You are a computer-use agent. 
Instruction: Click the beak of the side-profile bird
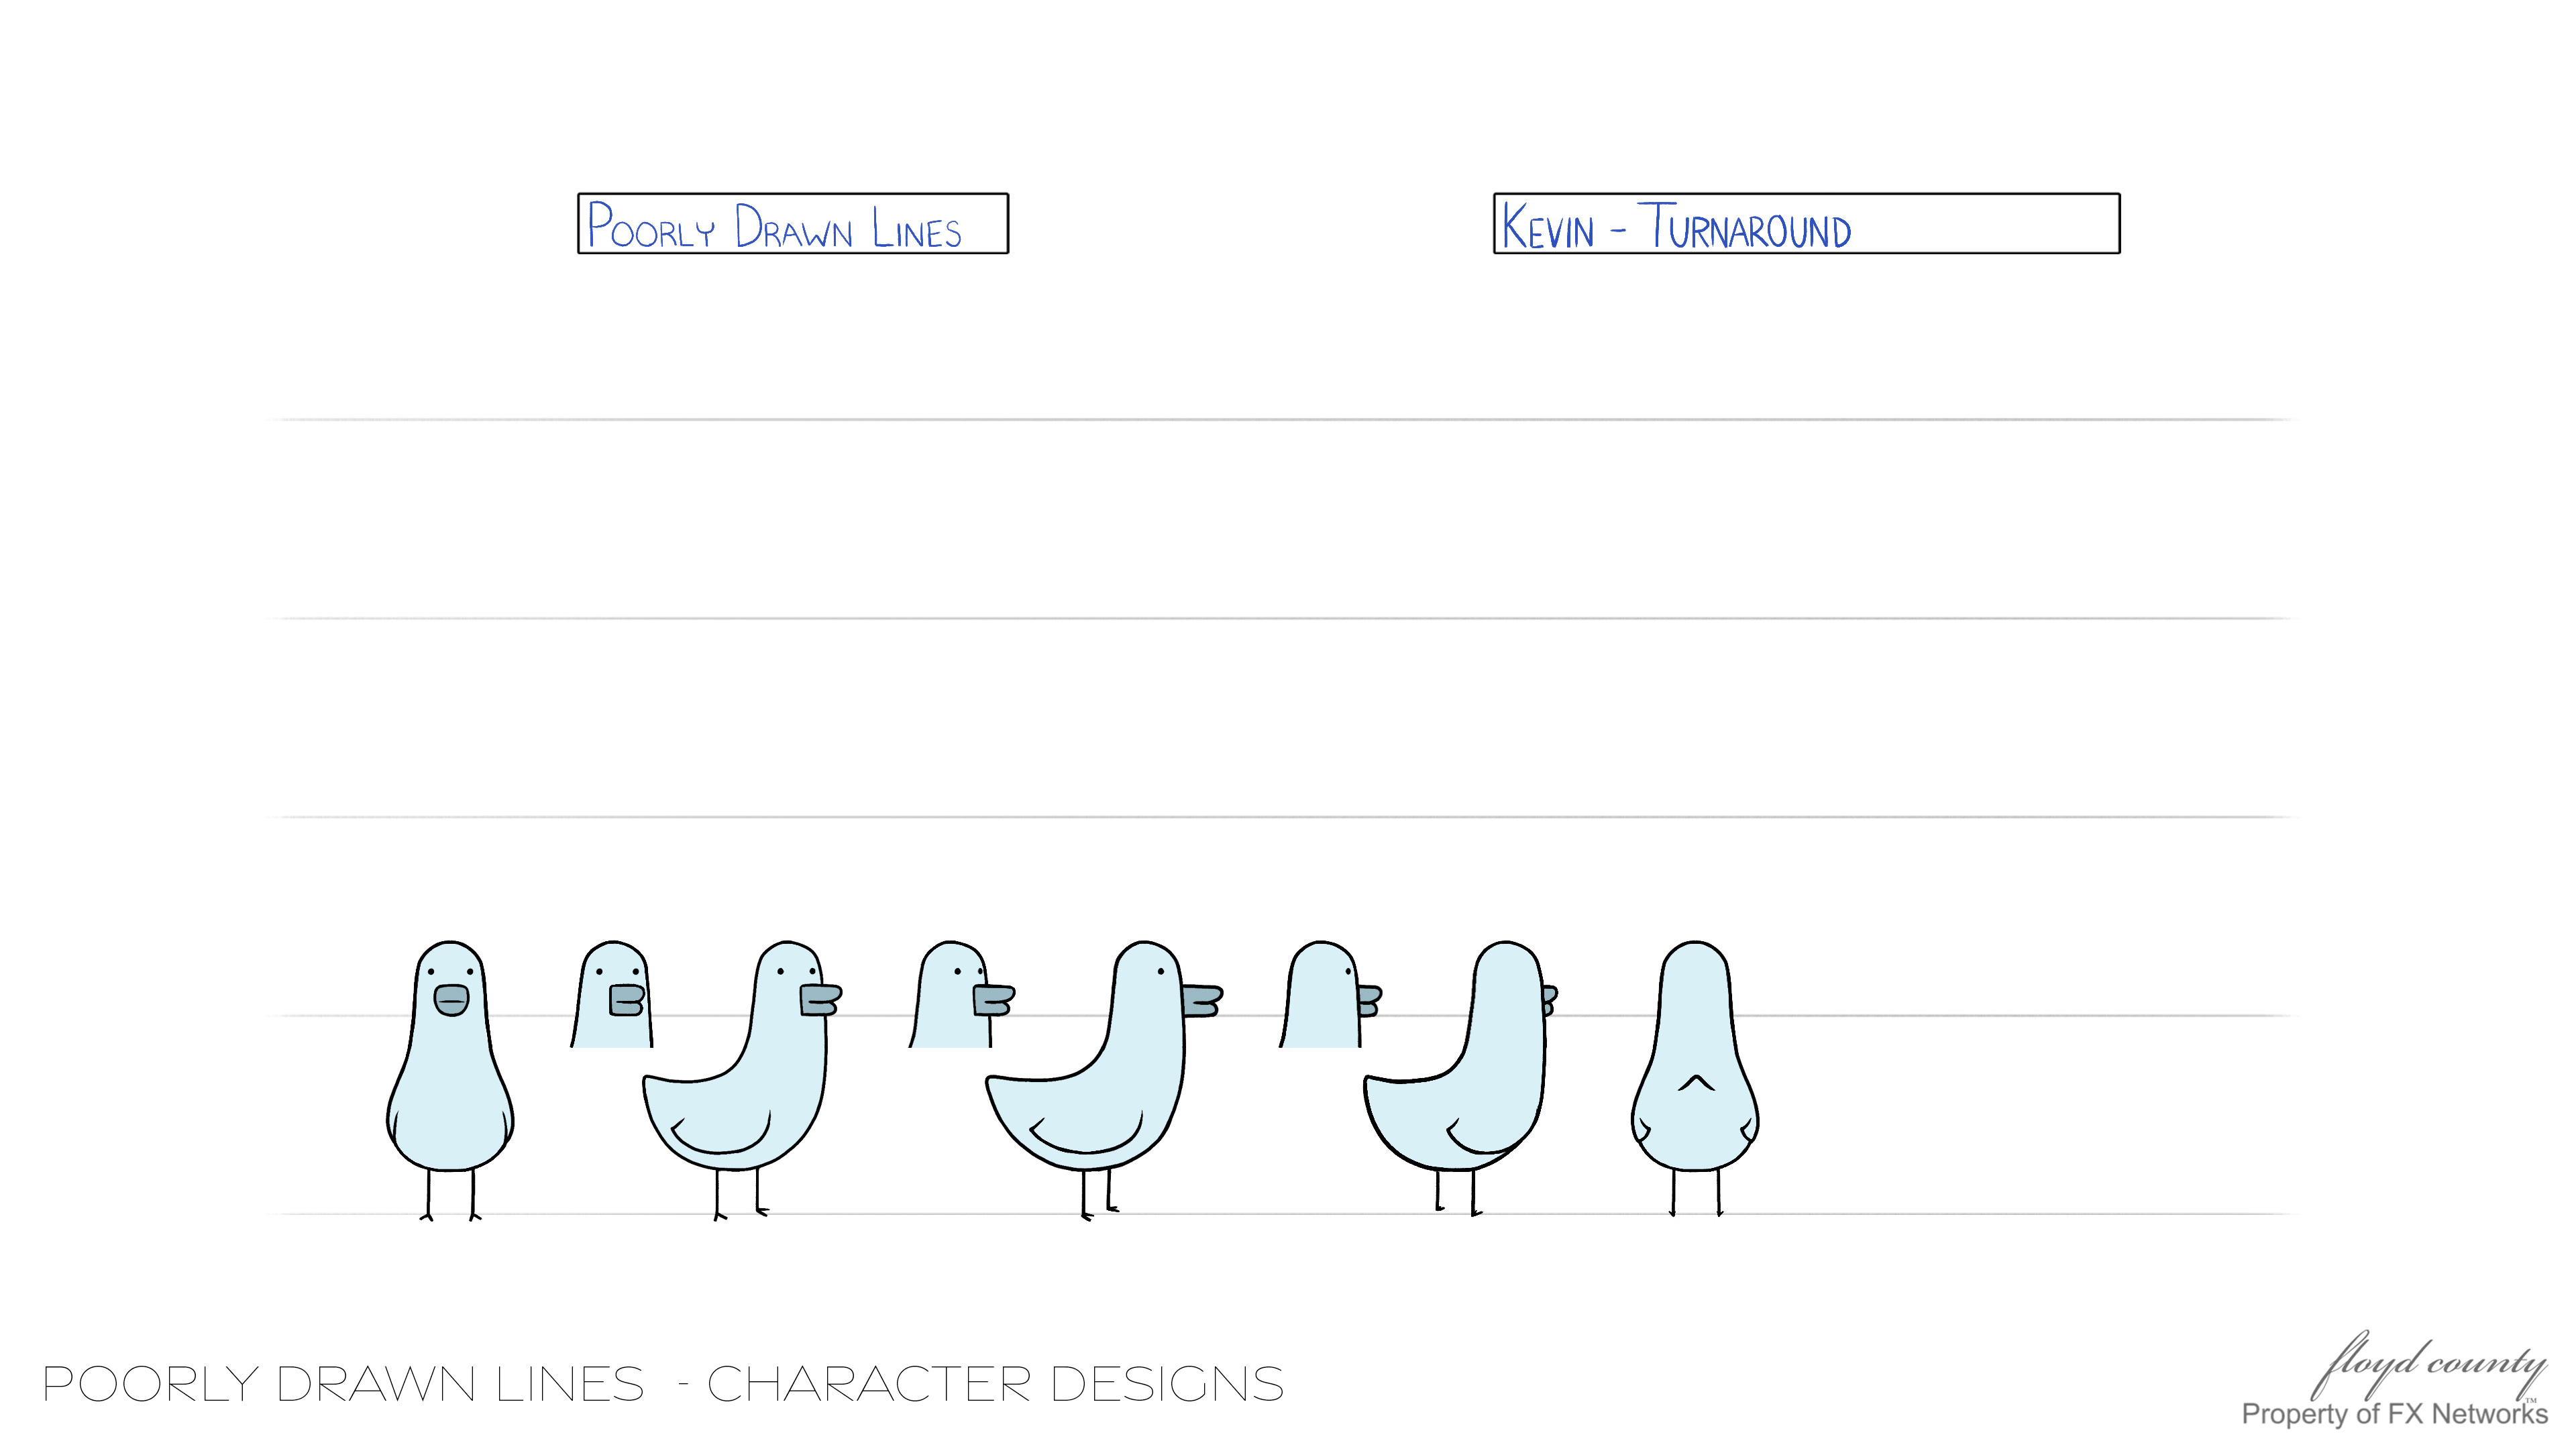(1202, 1001)
